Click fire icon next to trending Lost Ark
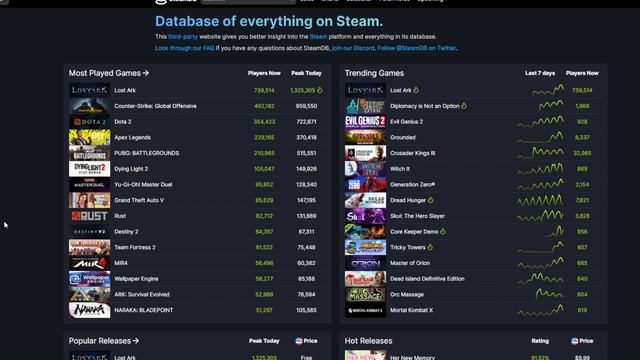Screen dimensions: 640x360 416,90
